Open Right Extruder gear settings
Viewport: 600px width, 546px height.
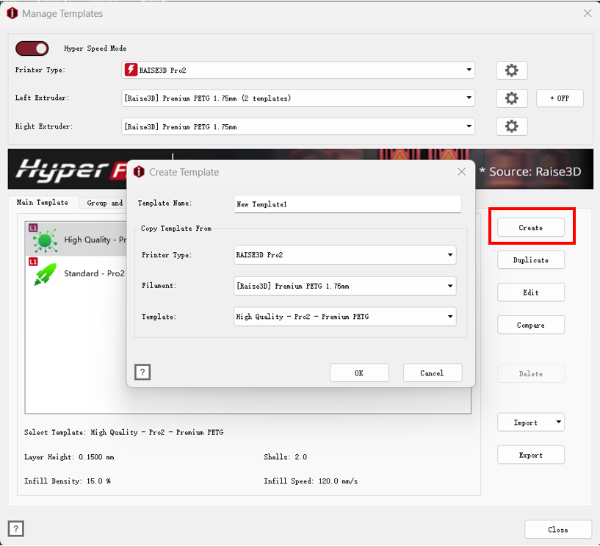(x=511, y=127)
